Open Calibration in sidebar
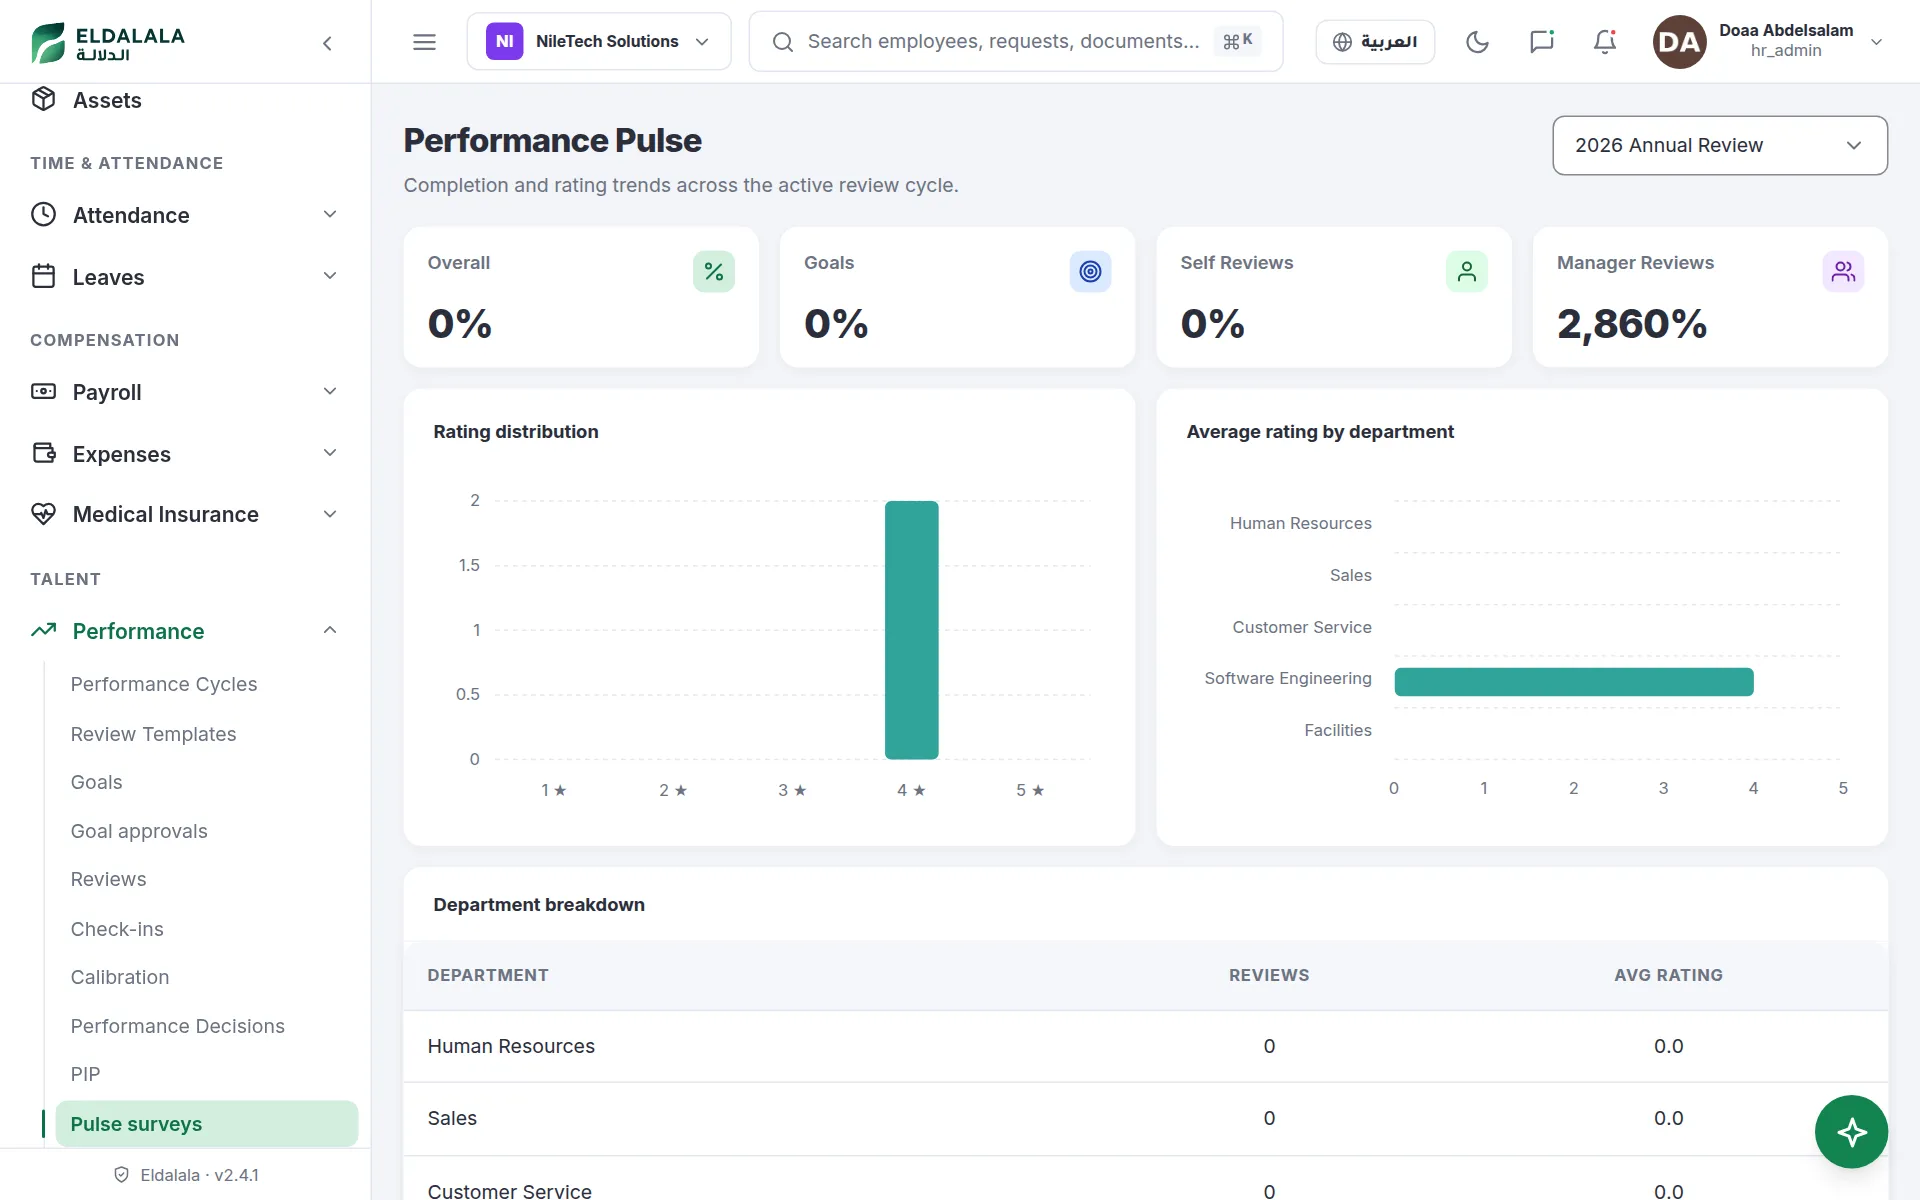Viewport: 1920px width, 1200px height. [x=120, y=977]
